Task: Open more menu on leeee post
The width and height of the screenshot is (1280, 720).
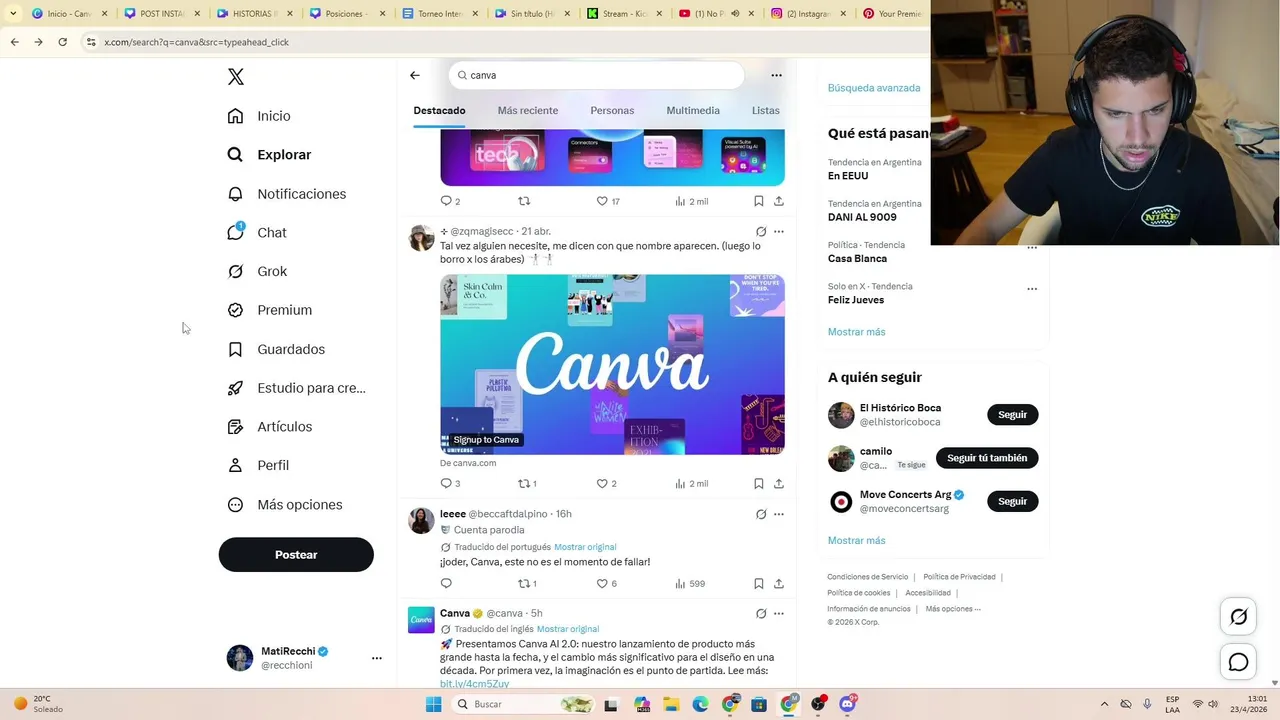Action: 779,514
